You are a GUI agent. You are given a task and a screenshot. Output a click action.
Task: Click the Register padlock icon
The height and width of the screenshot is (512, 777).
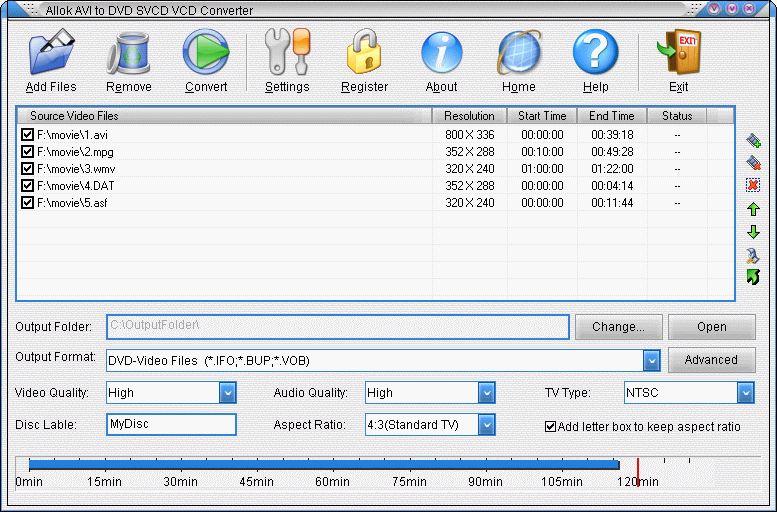(364, 52)
